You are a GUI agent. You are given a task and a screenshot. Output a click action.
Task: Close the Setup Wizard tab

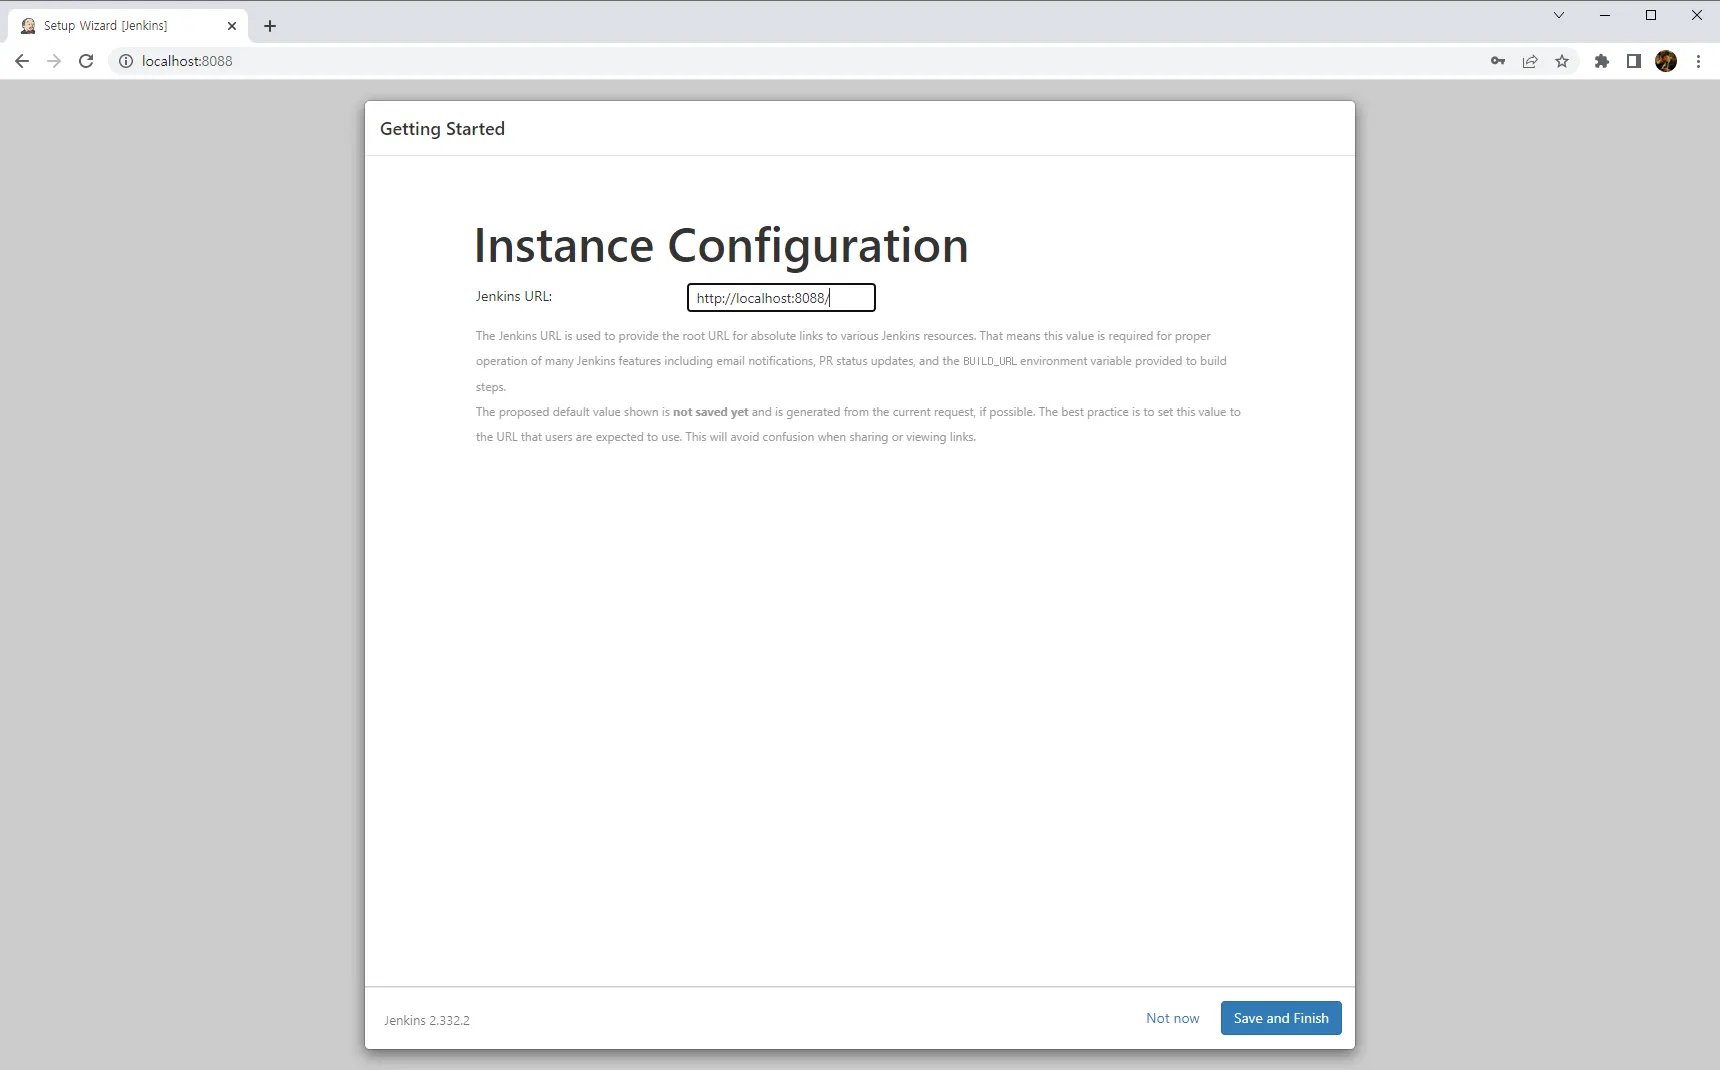[x=232, y=26]
